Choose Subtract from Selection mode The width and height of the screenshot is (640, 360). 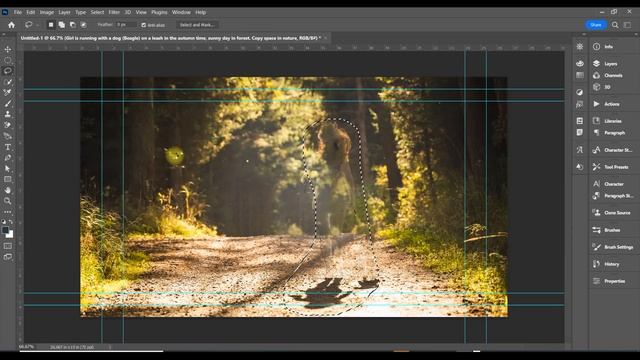73,25
